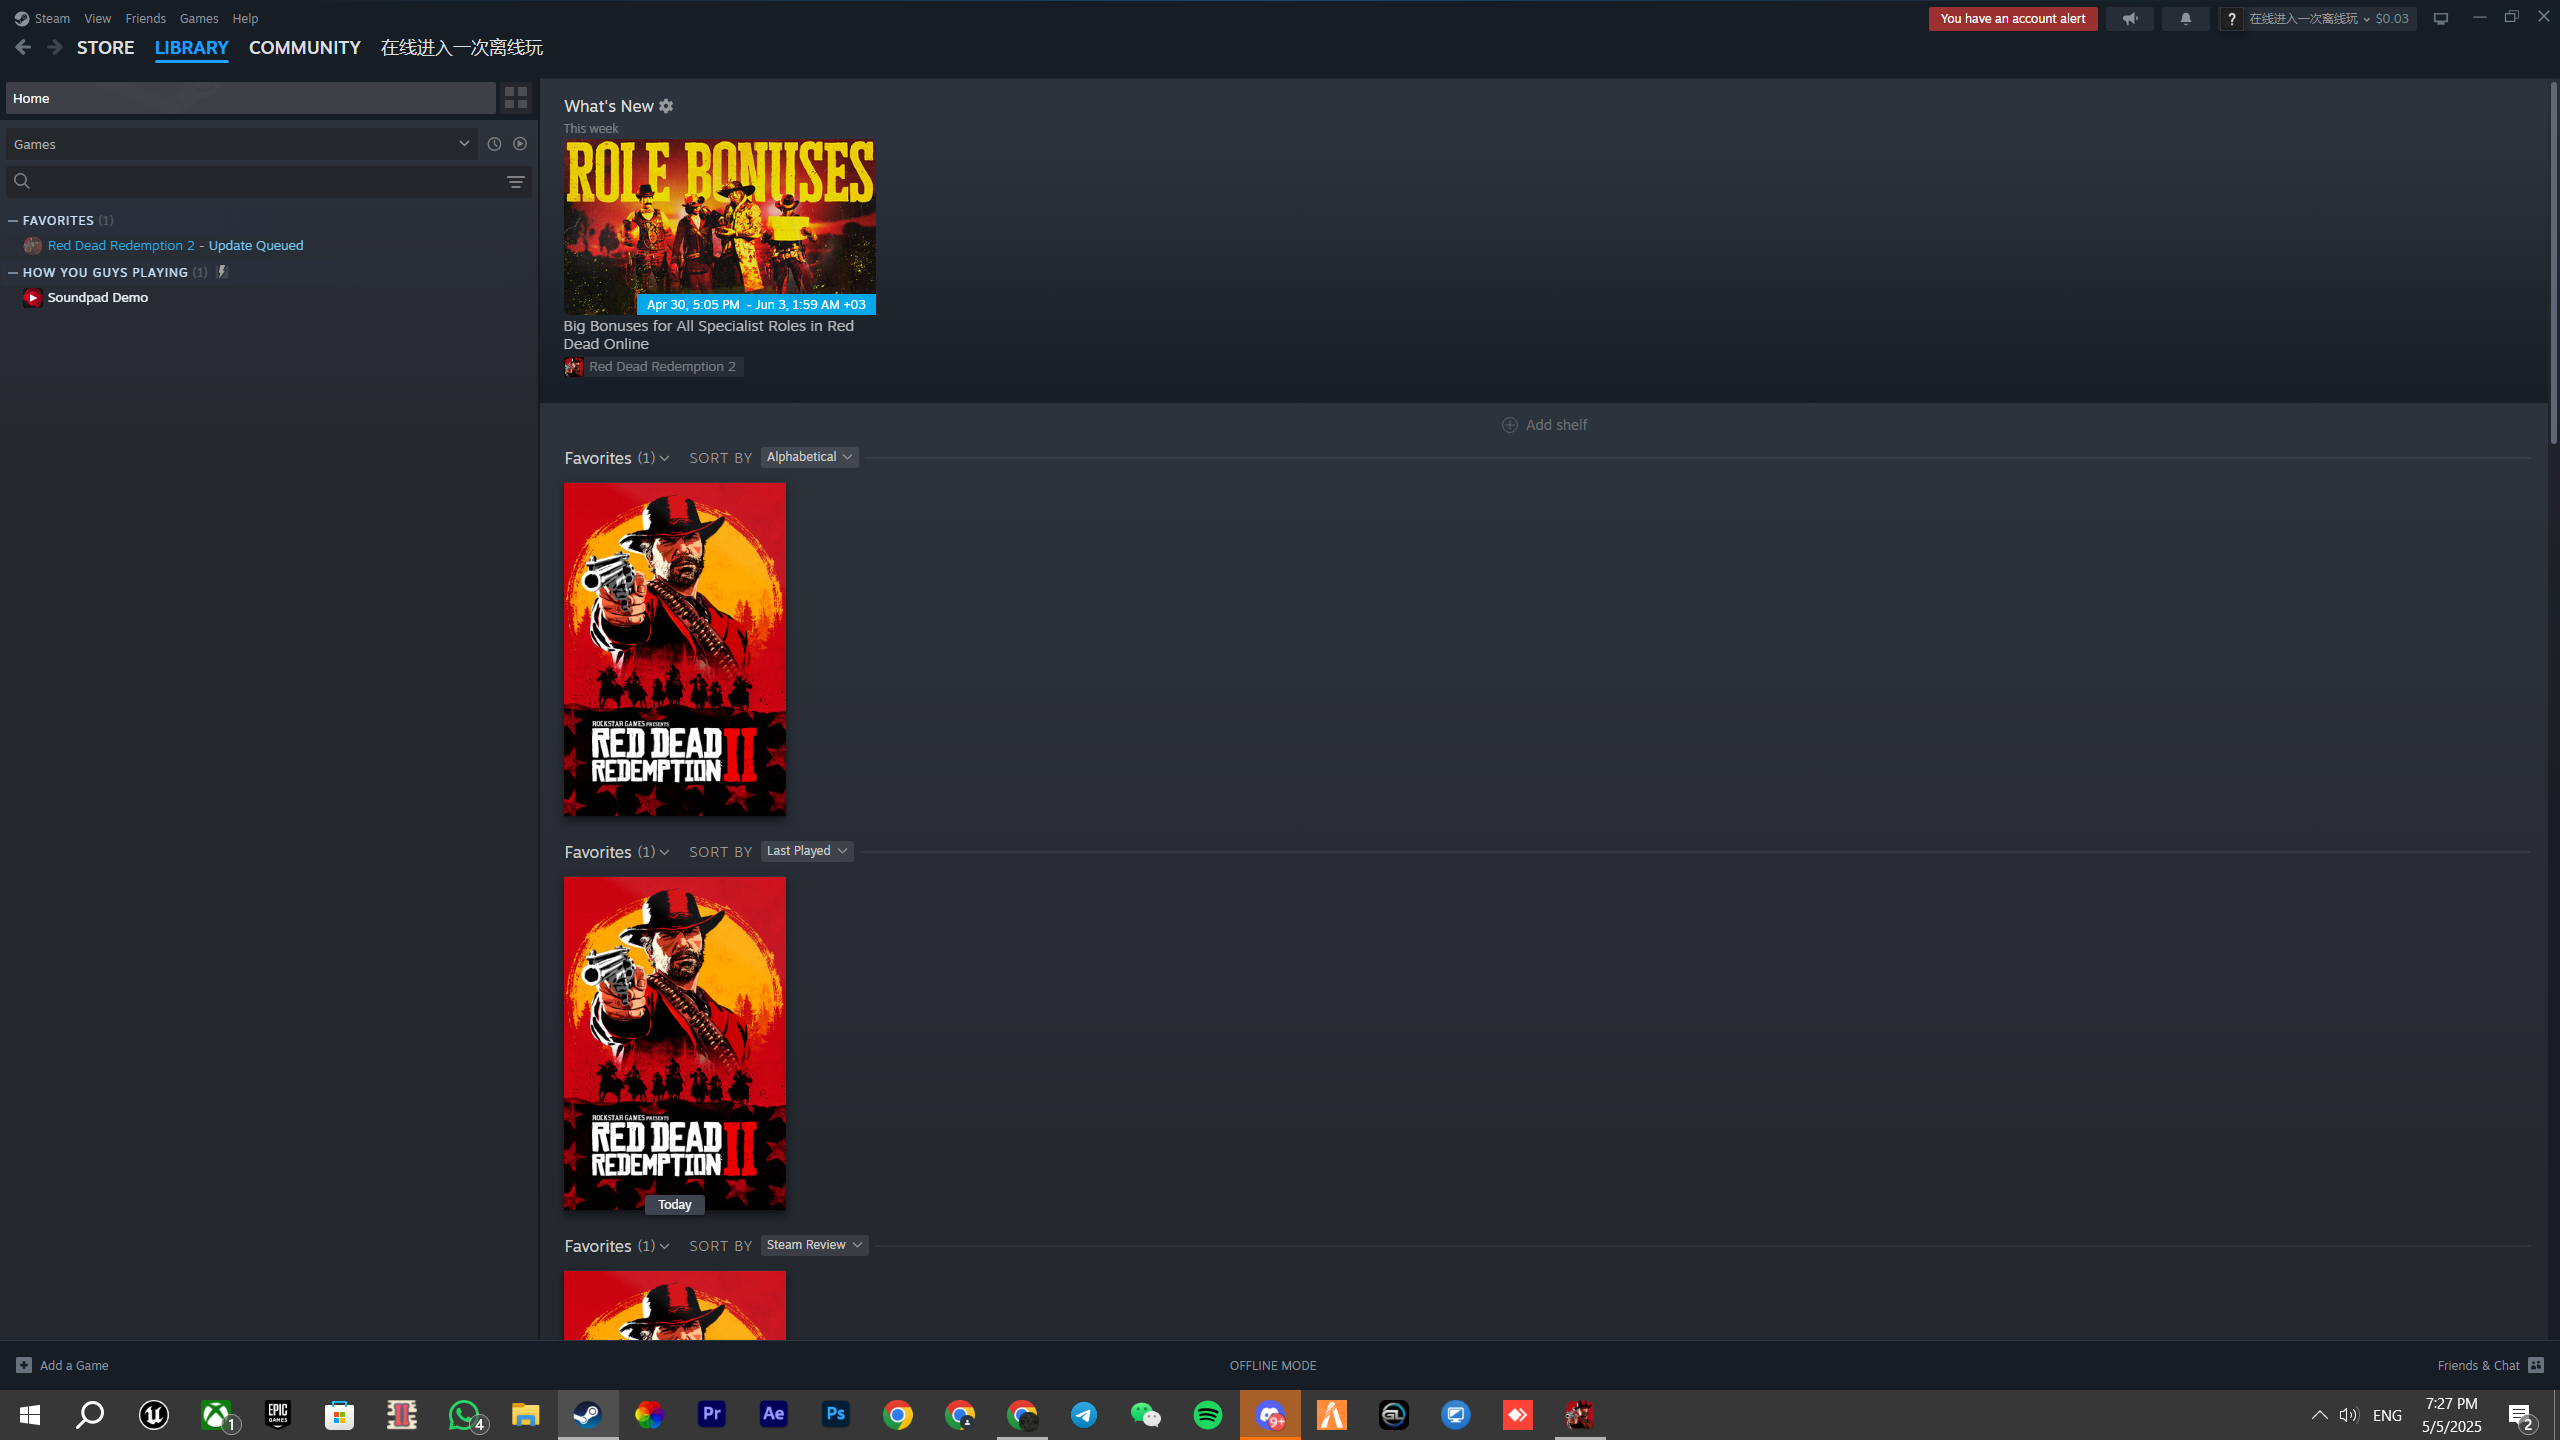Open Adobe Premiere Pro from taskbar

(712, 1415)
